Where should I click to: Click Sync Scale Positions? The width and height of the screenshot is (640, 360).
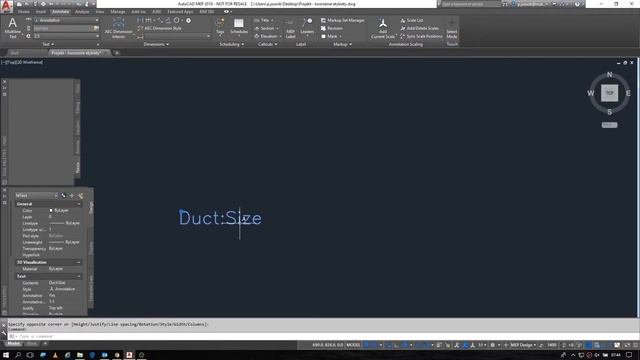click(x=421, y=36)
